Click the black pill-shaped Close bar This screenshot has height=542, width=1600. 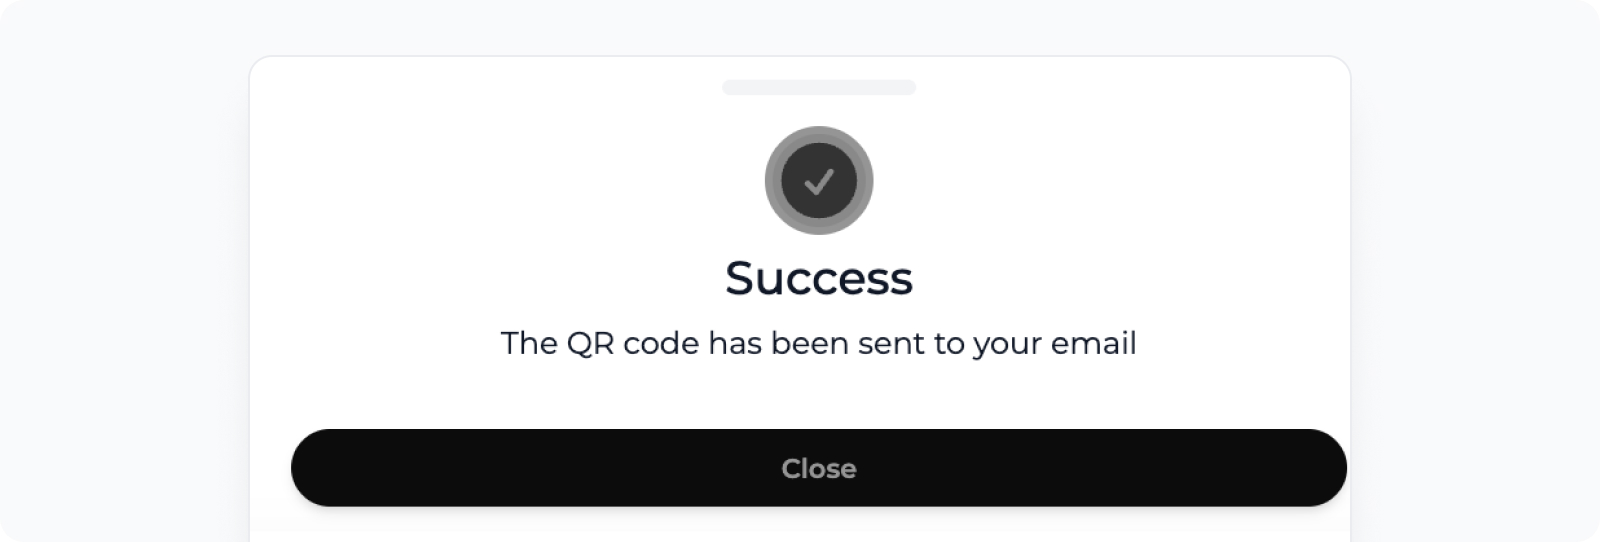point(818,468)
